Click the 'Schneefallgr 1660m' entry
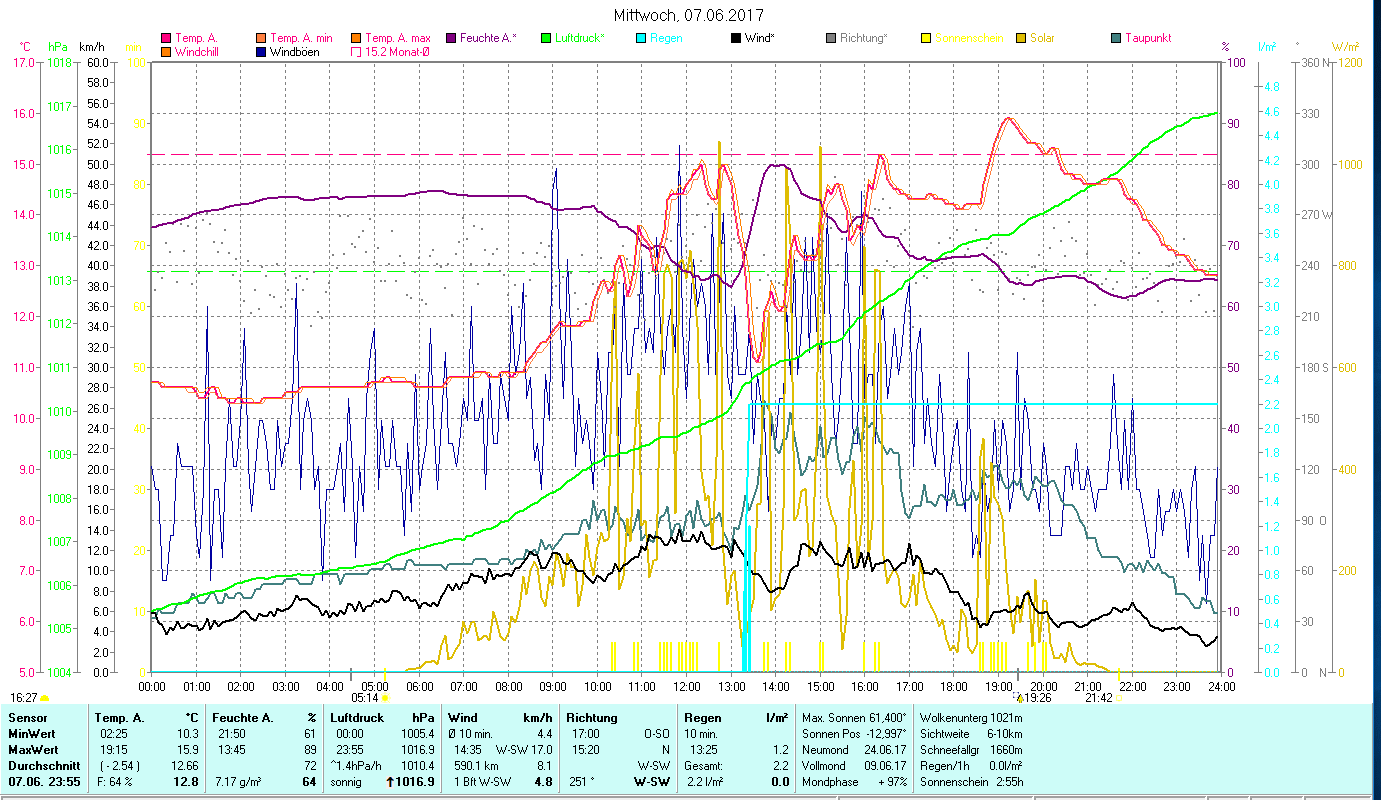The image size is (1381, 800). (969, 750)
